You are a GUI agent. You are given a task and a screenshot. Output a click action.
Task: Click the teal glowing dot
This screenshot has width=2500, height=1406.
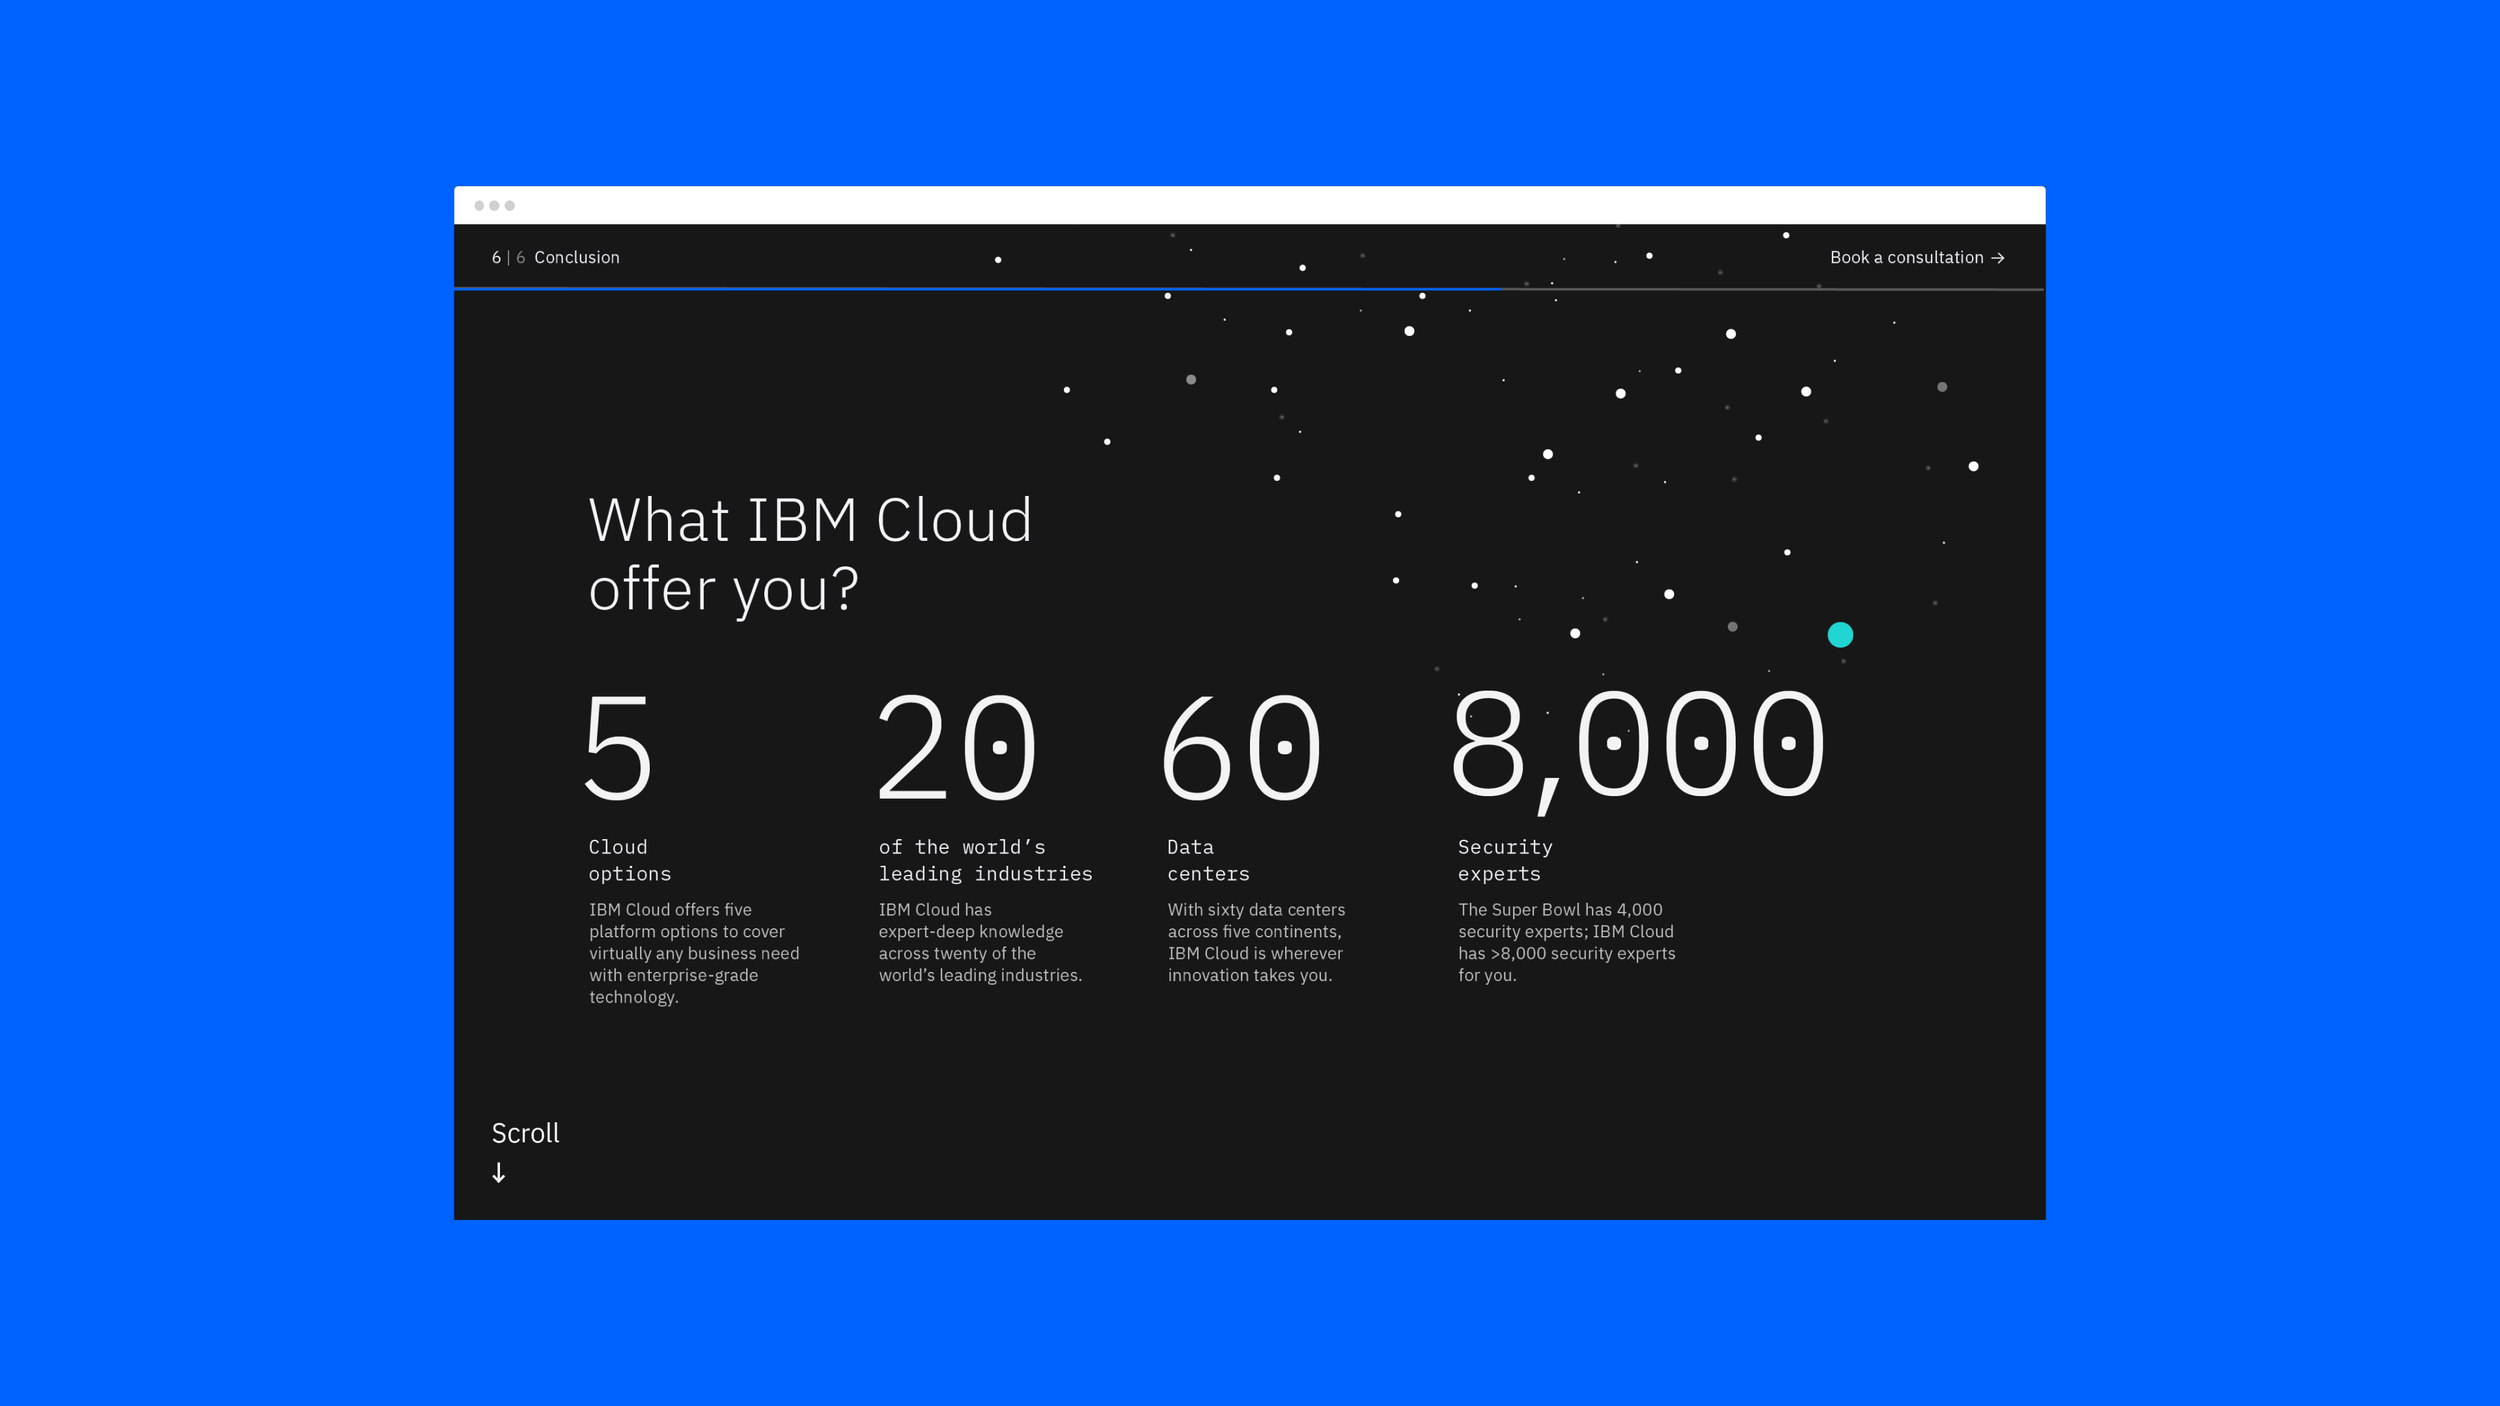[1840, 635]
